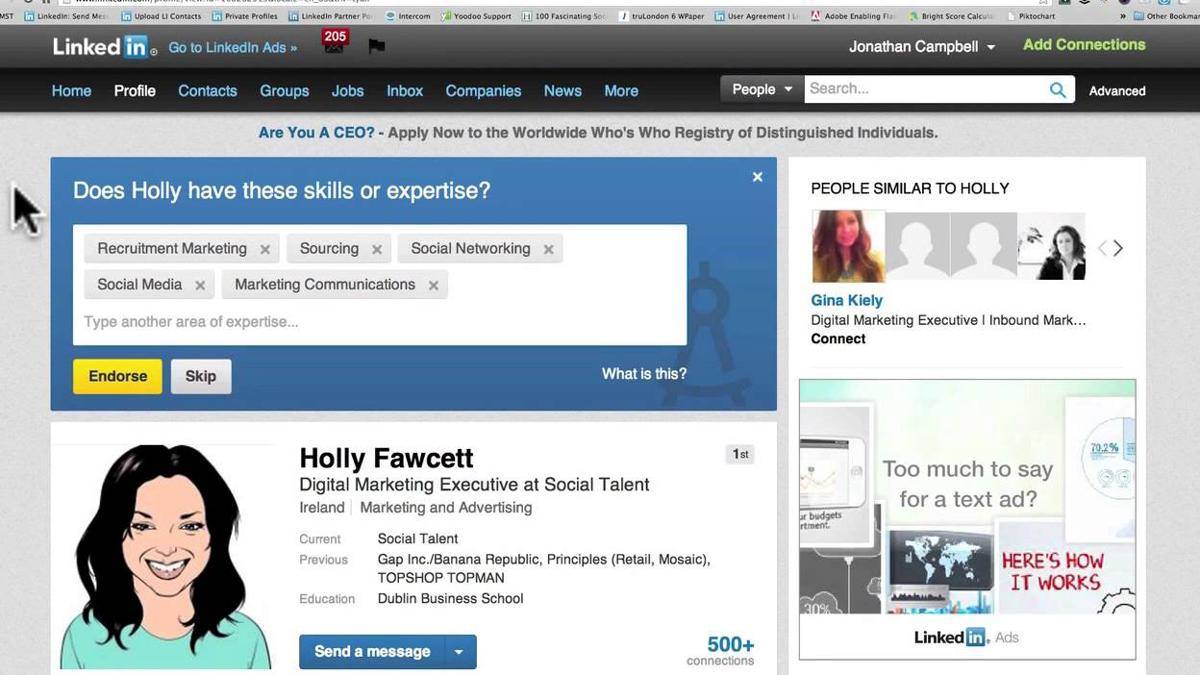
Task: Open the LinkedIn: Send Message bookmark
Action: coord(68,16)
